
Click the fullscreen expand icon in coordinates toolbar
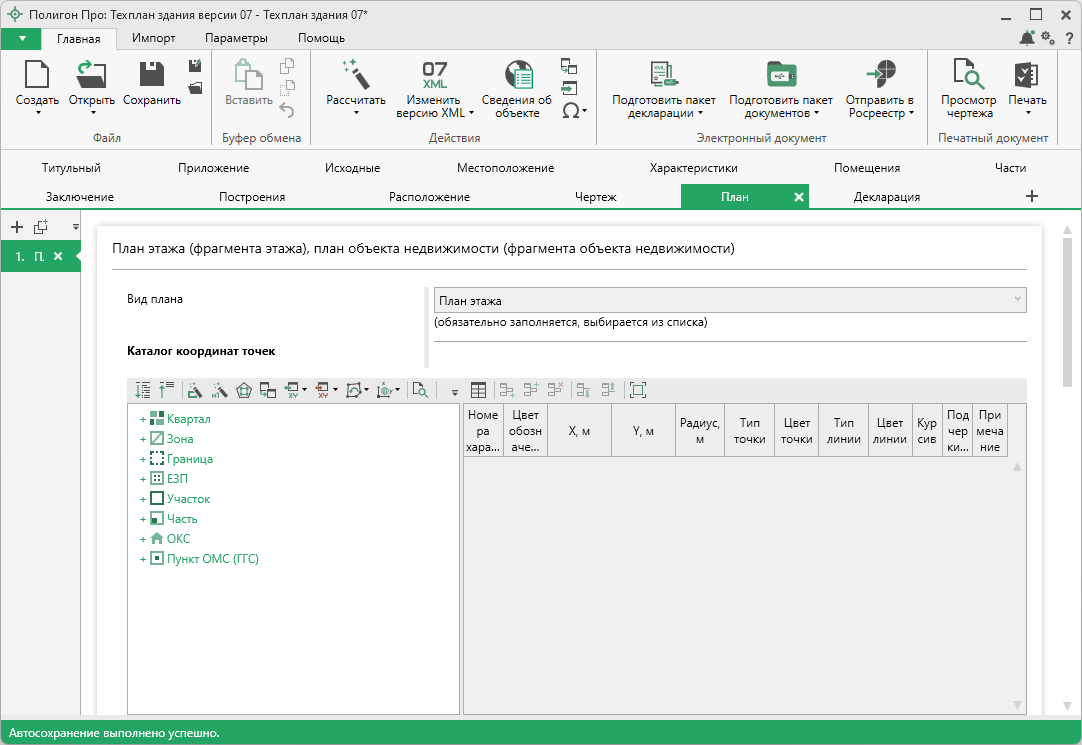tap(638, 390)
